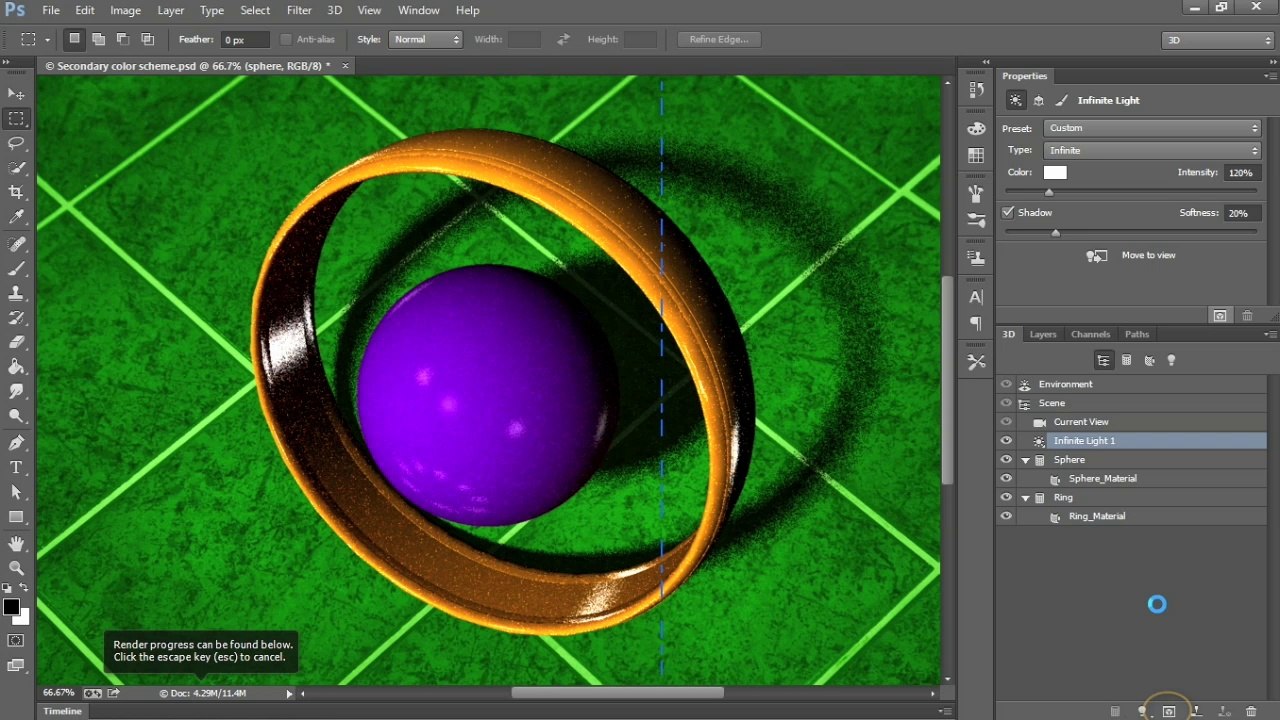Select the Quick Selection tool
The width and height of the screenshot is (1280, 720).
click(16, 168)
